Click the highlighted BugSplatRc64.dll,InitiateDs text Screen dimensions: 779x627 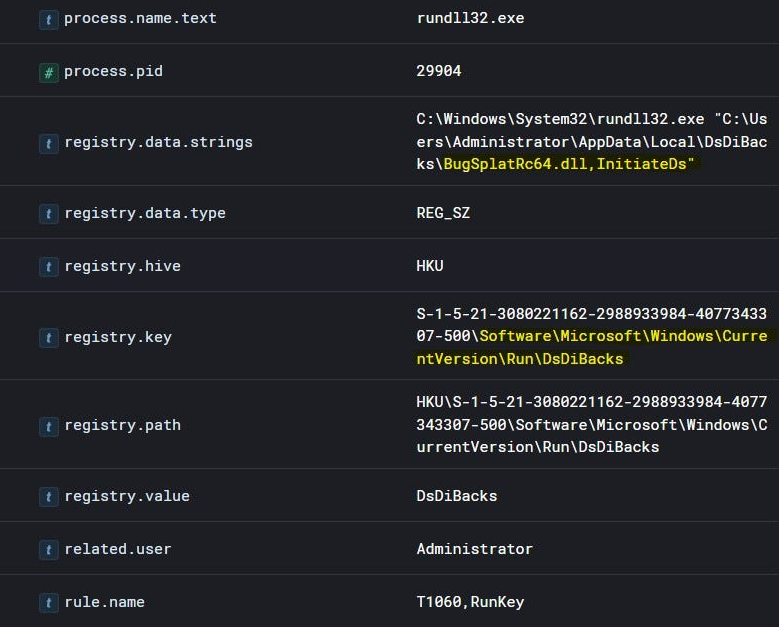pyautogui.click(x=572, y=163)
